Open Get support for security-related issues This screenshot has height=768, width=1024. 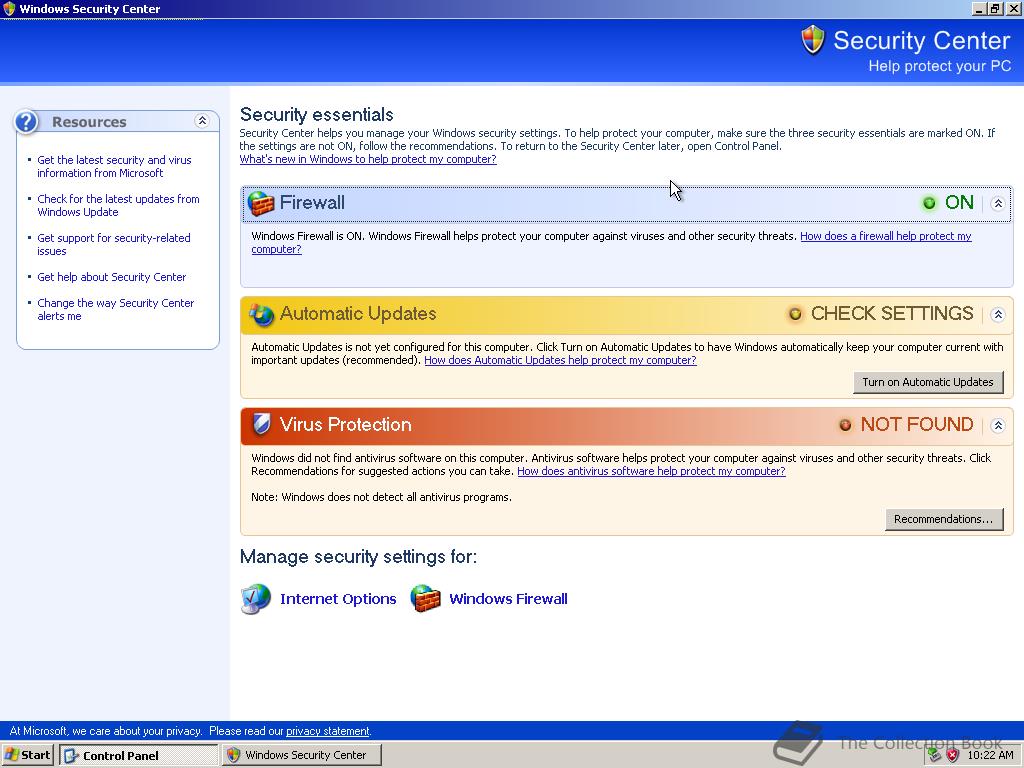[114, 245]
